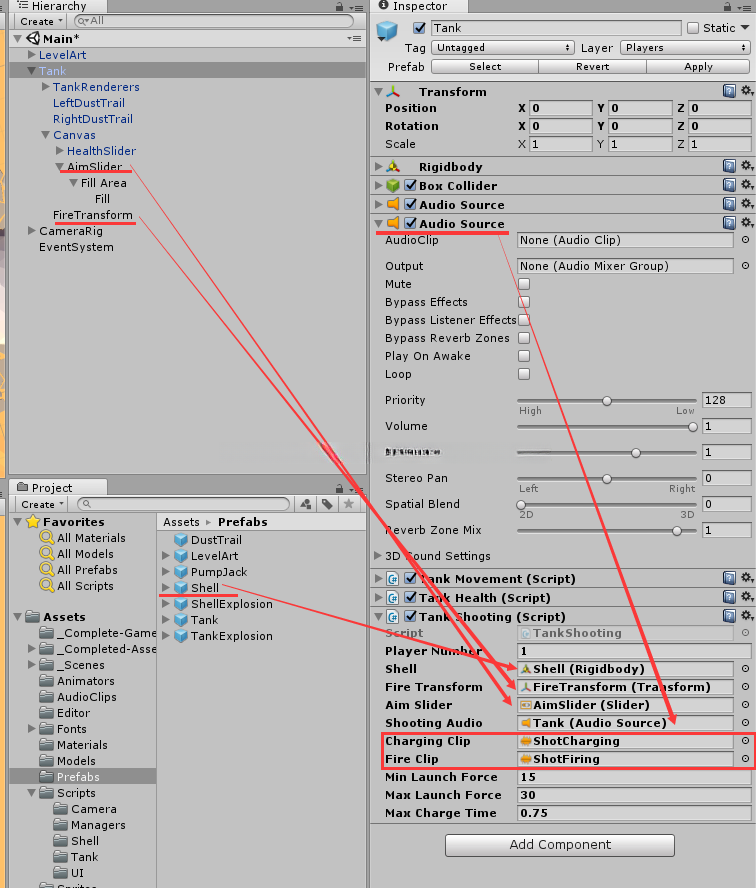Open the Tag dropdown showing Untagged
Screen dimensions: 756x888
pos(503,48)
